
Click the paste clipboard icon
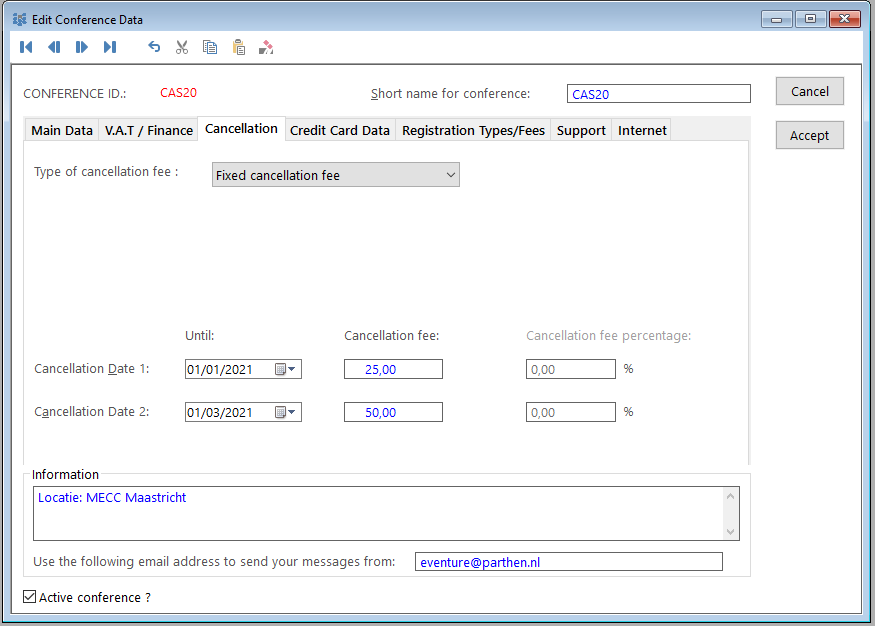[x=238, y=47]
